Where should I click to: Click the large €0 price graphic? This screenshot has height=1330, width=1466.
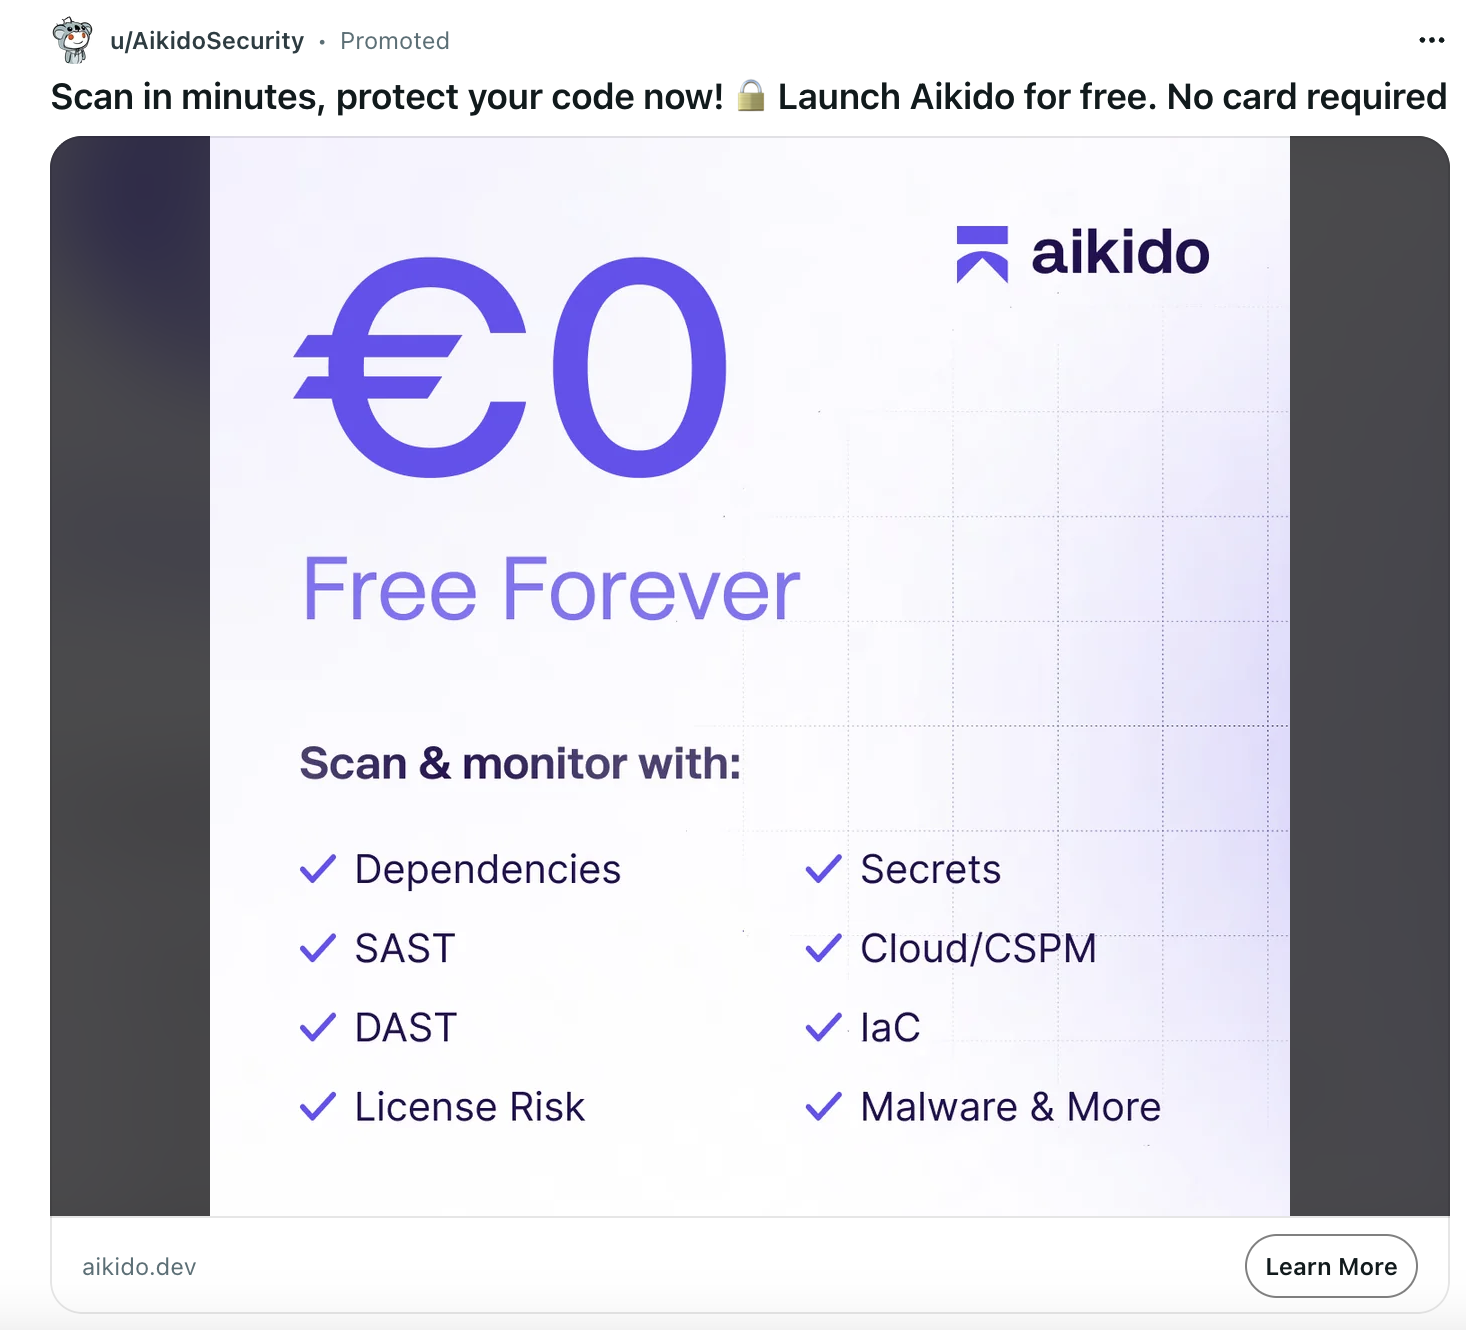click(x=508, y=370)
